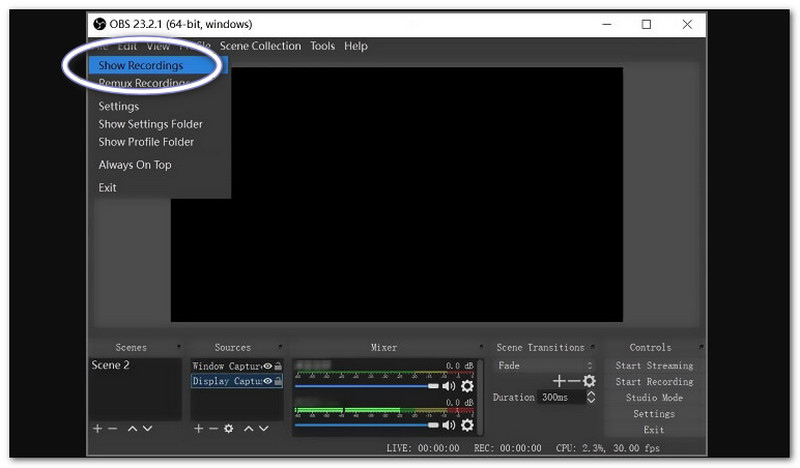Open the Tools menu
The image size is (800, 468).
(x=322, y=46)
